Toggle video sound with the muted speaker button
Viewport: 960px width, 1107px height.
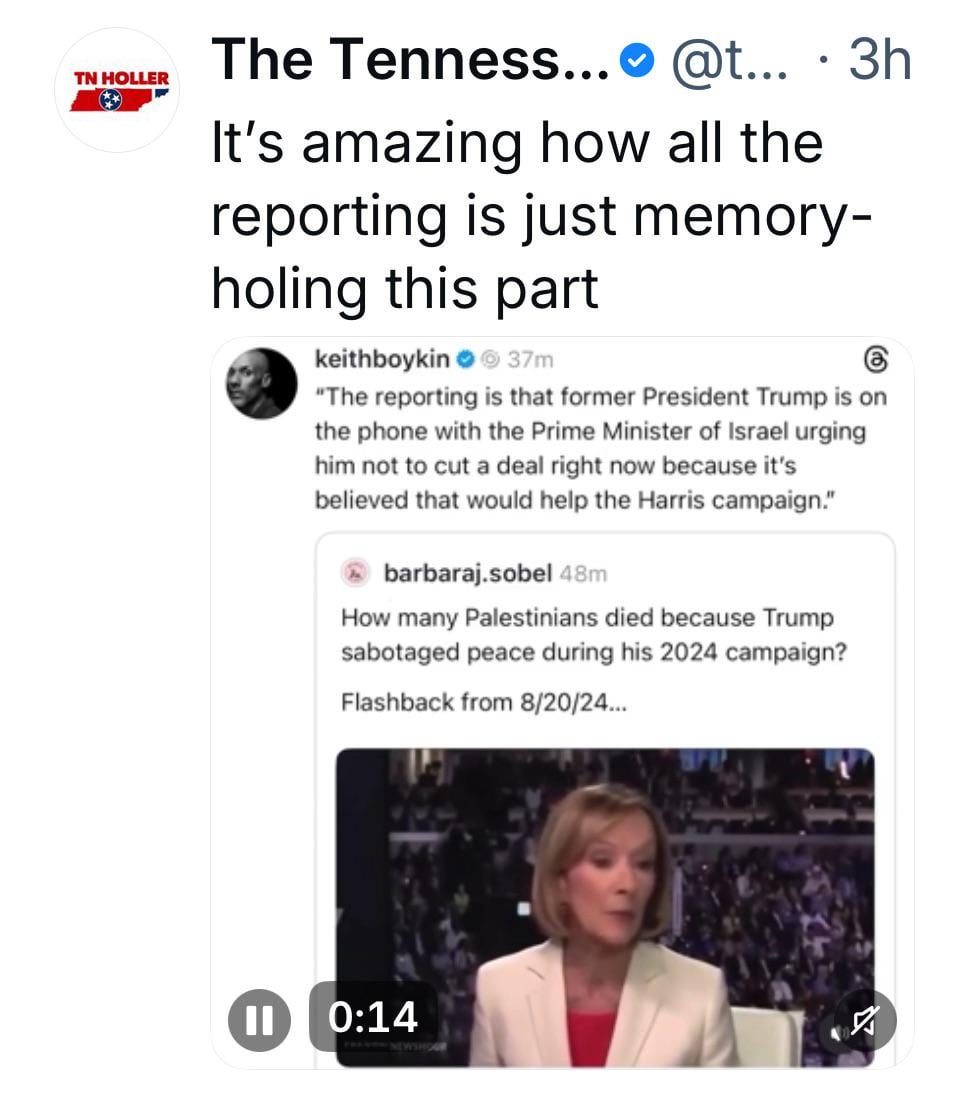pyautogui.click(x=862, y=1020)
